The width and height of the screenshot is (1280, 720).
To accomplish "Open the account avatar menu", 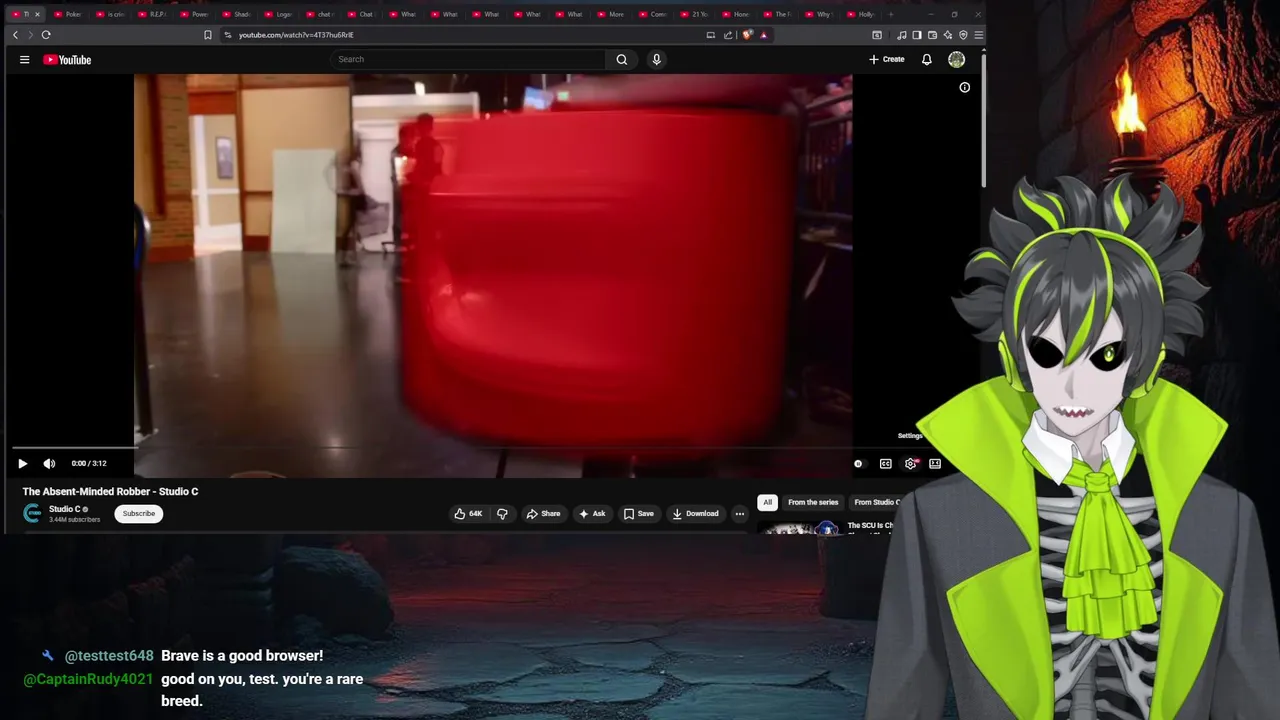I will click(x=956, y=59).
